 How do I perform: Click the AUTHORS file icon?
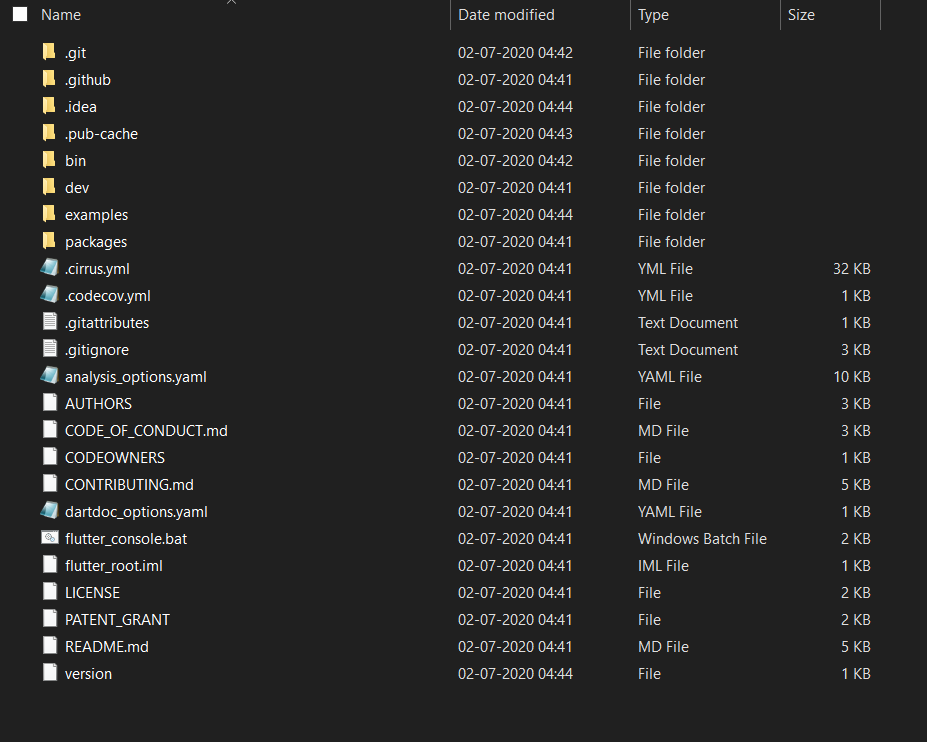[x=50, y=403]
